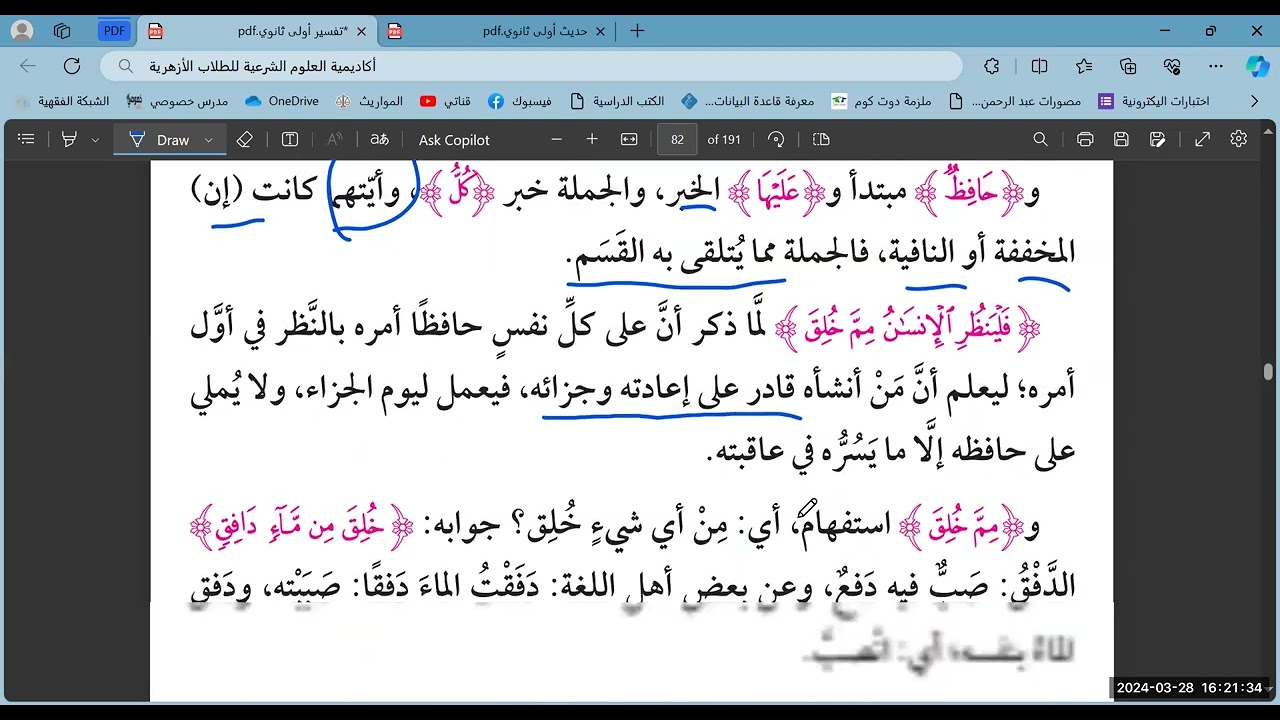This screenshot has height=720, width=1280.
Task: Open the Copilot sidebar
Action: pos(1257,66)
